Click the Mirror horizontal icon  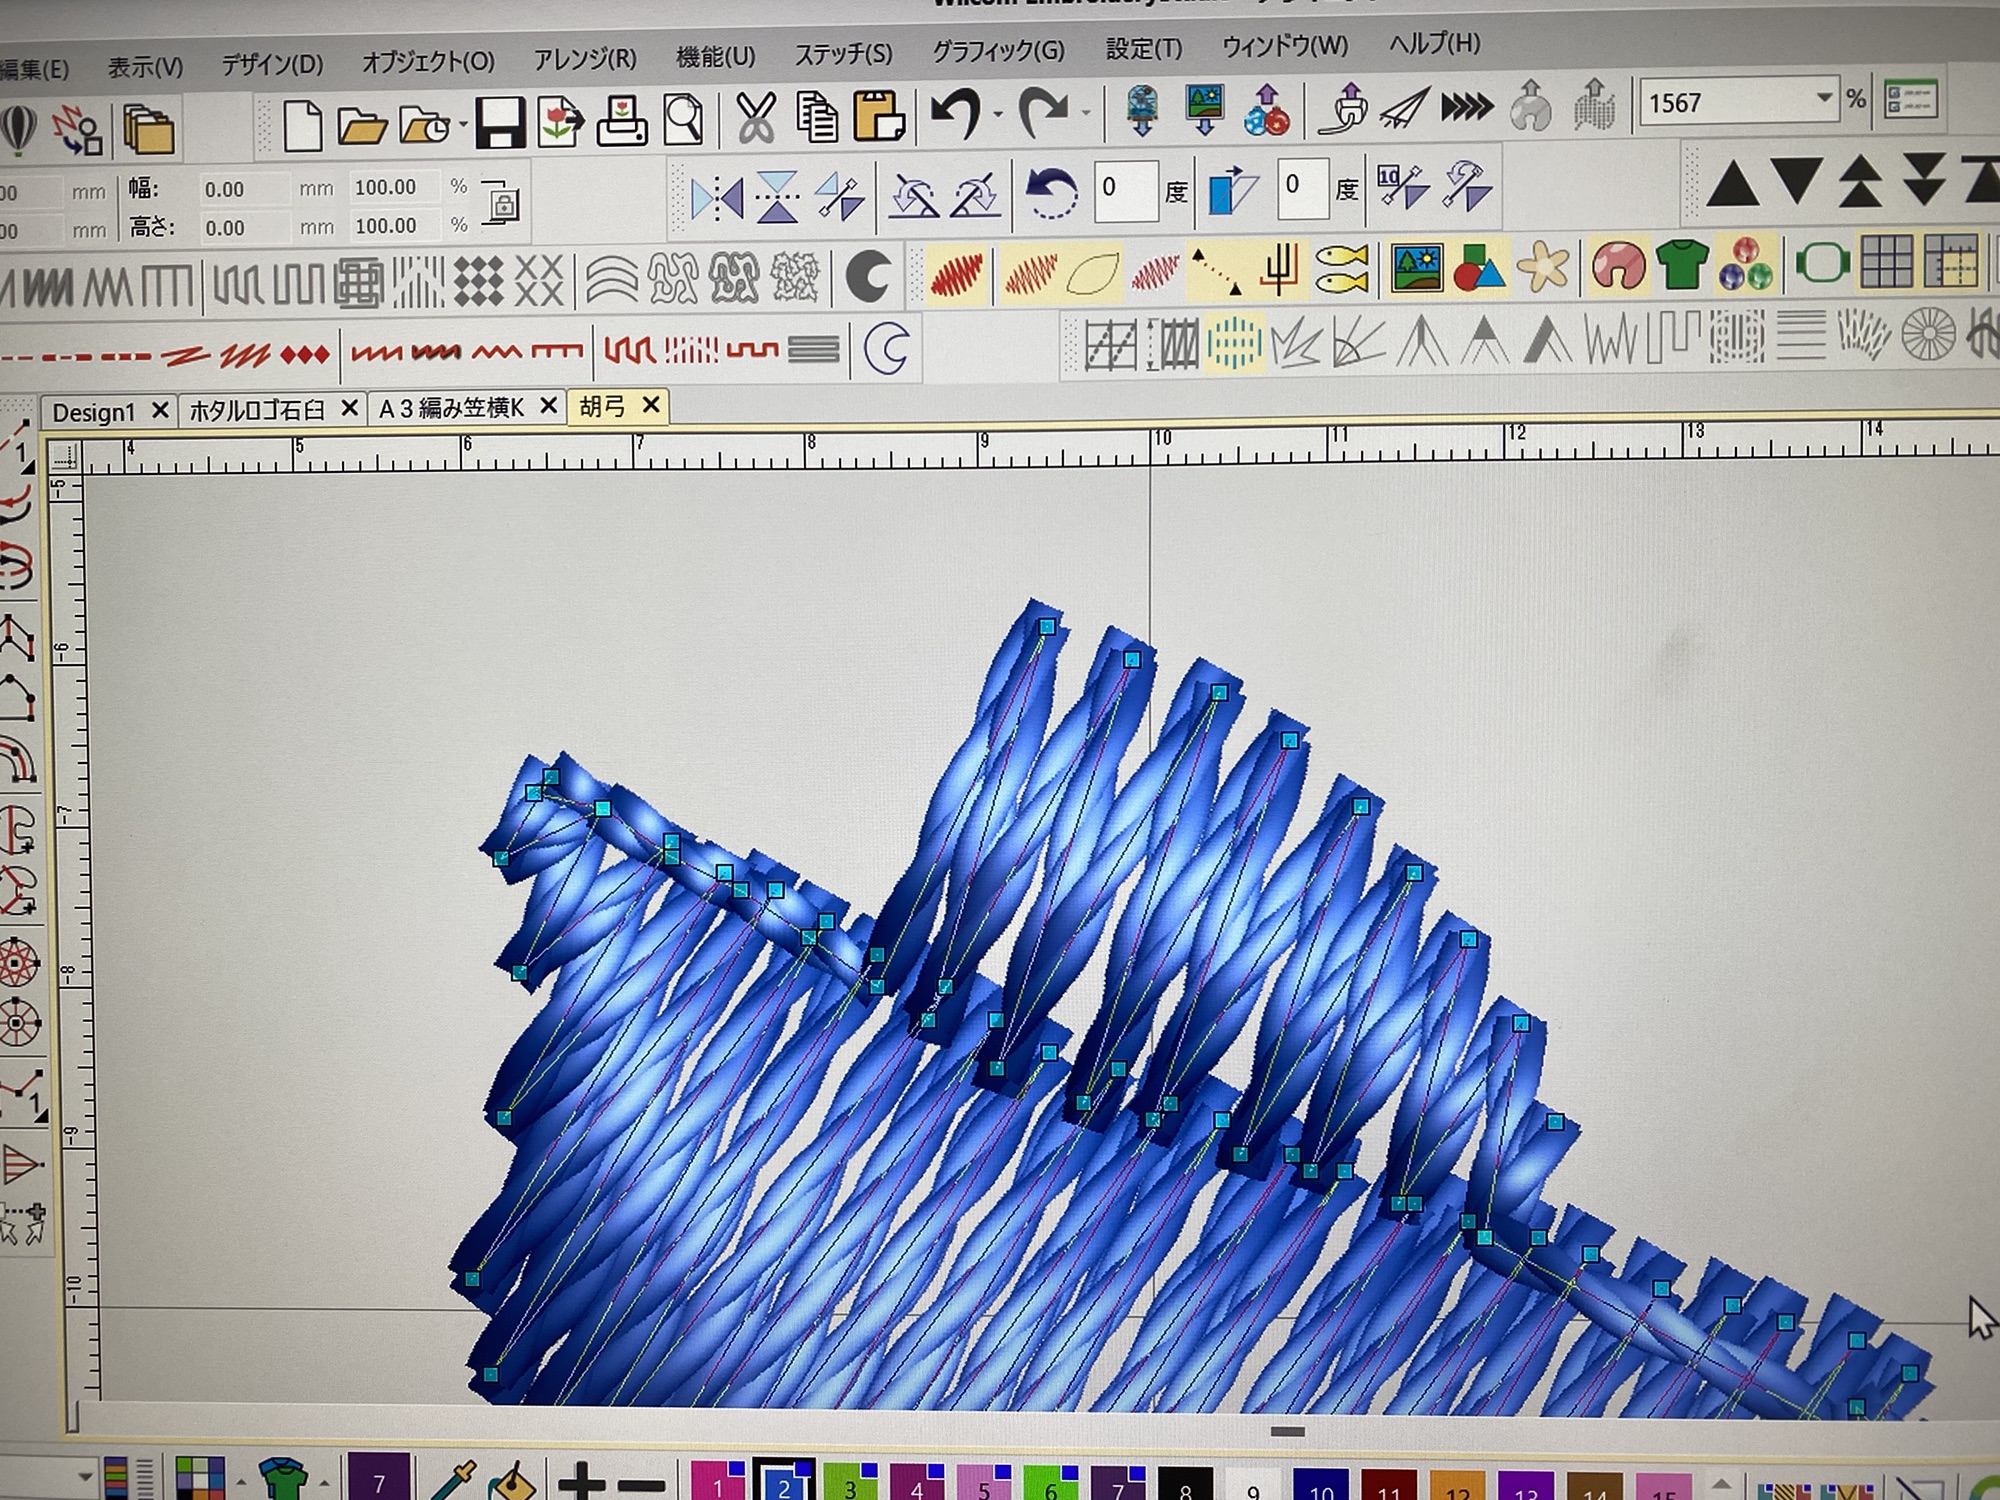pos(717,197)
